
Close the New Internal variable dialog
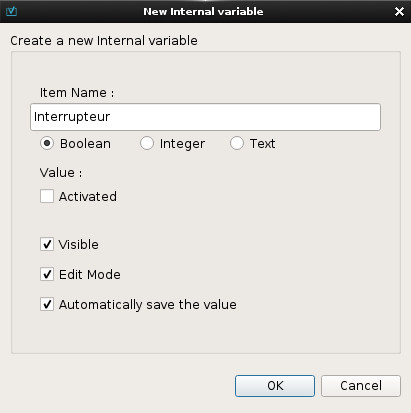coord(399,12)
